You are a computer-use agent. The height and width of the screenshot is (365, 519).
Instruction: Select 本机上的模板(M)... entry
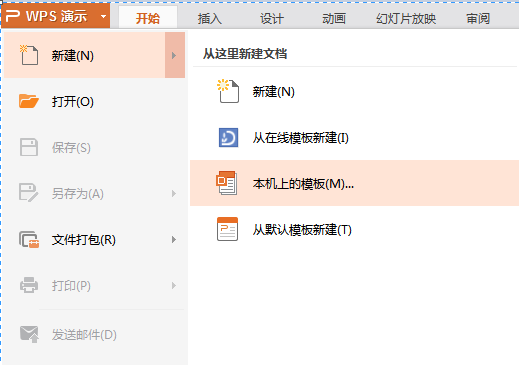click(x=354, y=183)
